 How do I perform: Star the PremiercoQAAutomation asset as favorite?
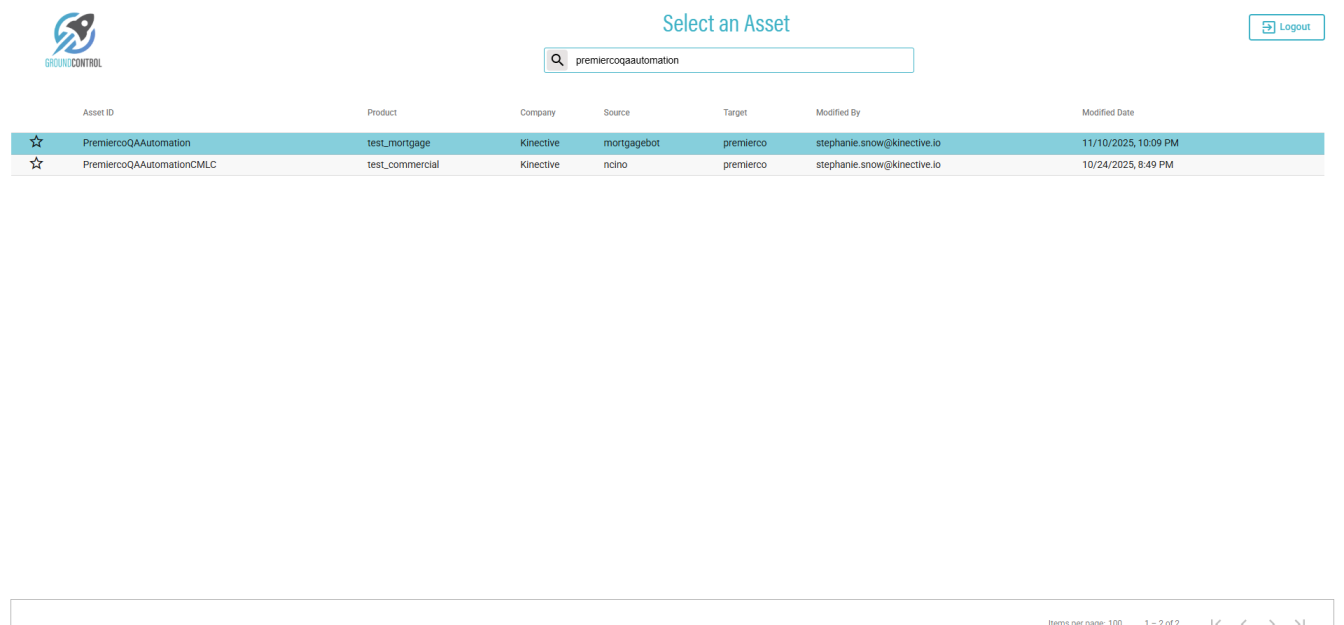coord(36,142)
